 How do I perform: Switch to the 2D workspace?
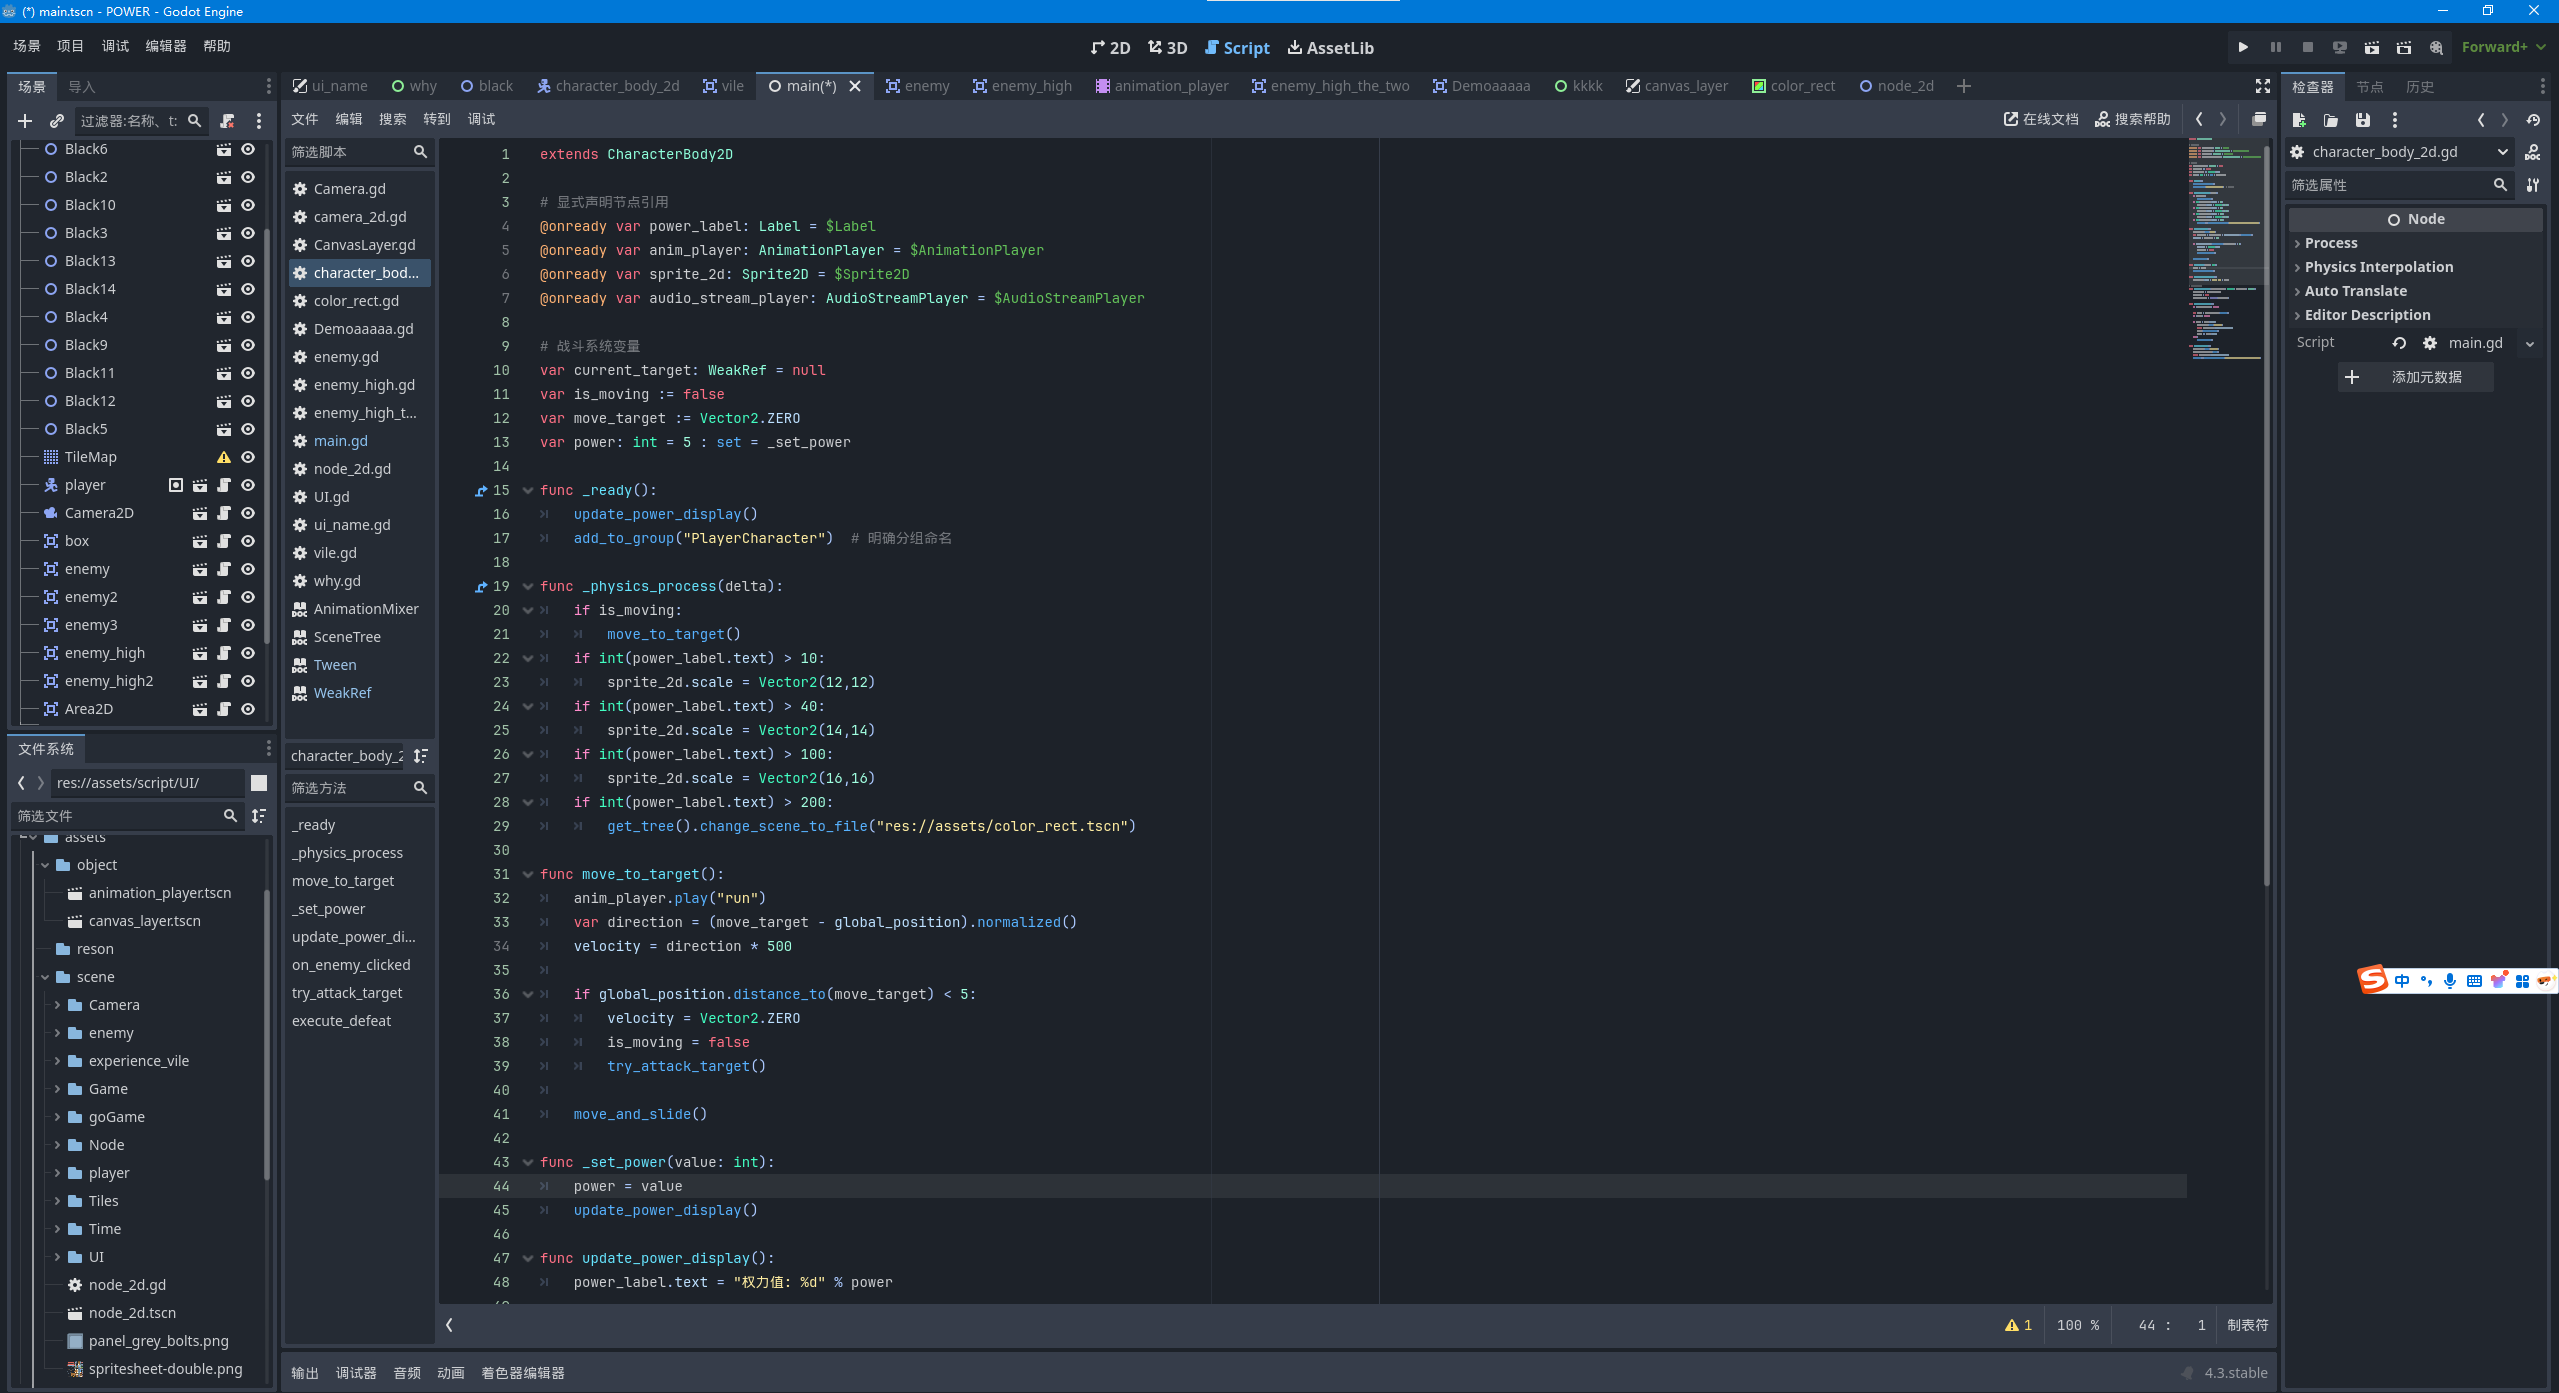(x=1110, y=48)
